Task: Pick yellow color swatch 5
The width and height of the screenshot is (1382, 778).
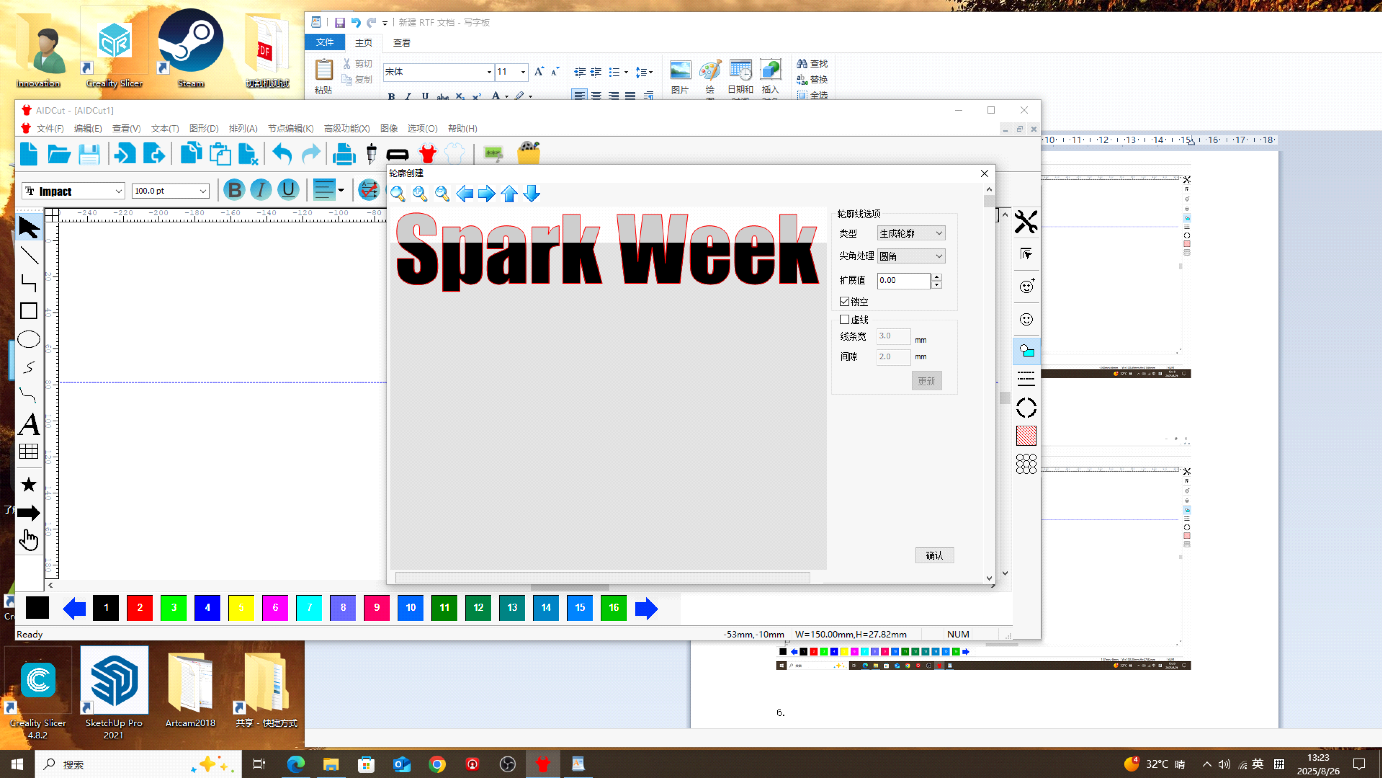Action: (241, 607)
